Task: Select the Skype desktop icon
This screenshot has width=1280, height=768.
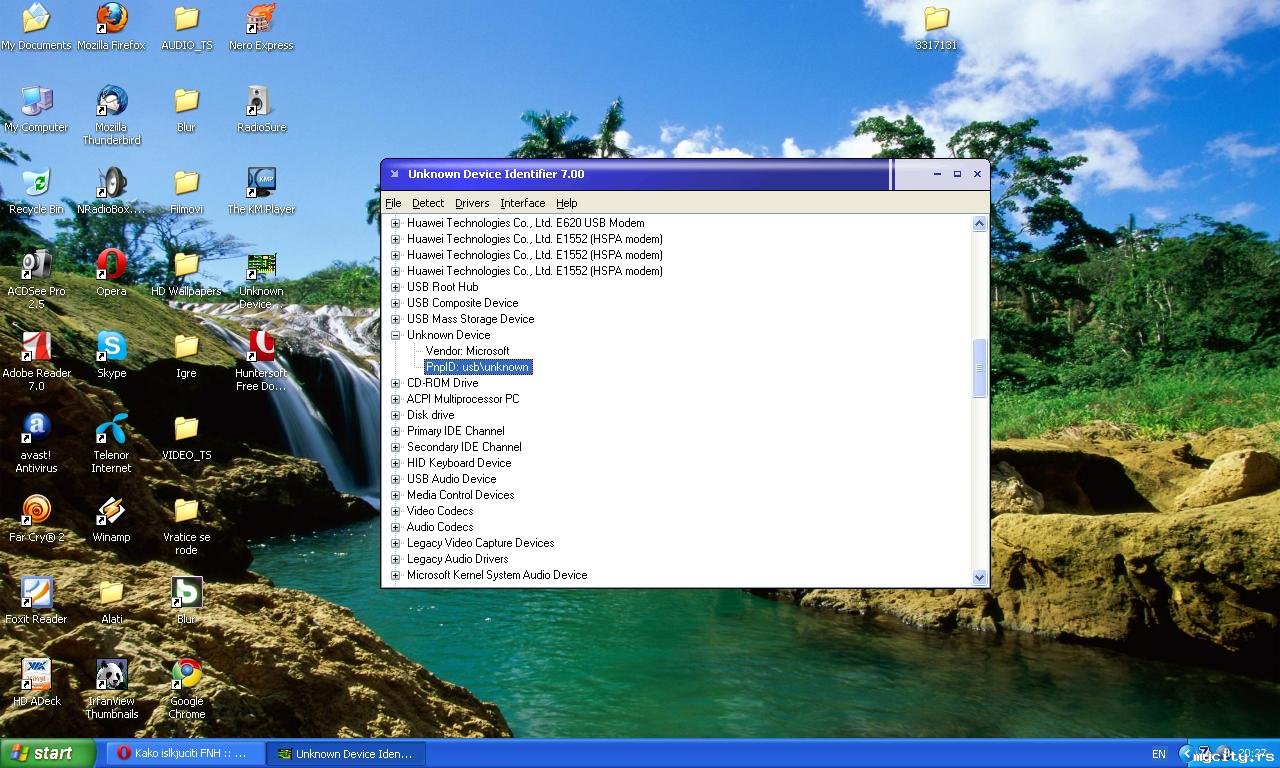Action: (x=111, y=347)
